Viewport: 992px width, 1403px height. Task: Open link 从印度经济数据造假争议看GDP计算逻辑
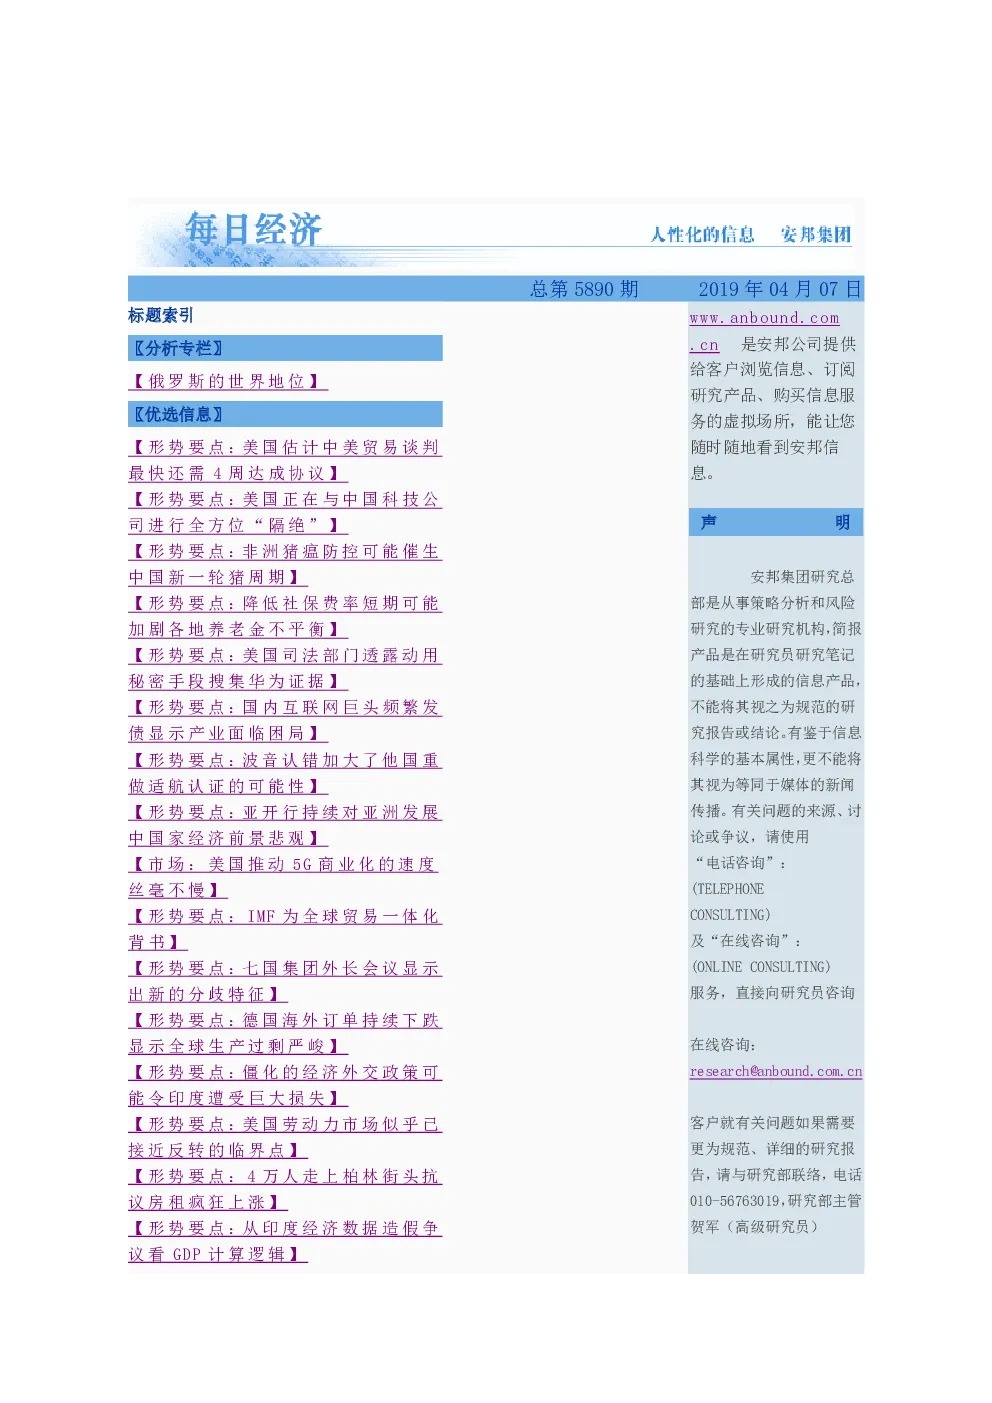[285, 1241]
